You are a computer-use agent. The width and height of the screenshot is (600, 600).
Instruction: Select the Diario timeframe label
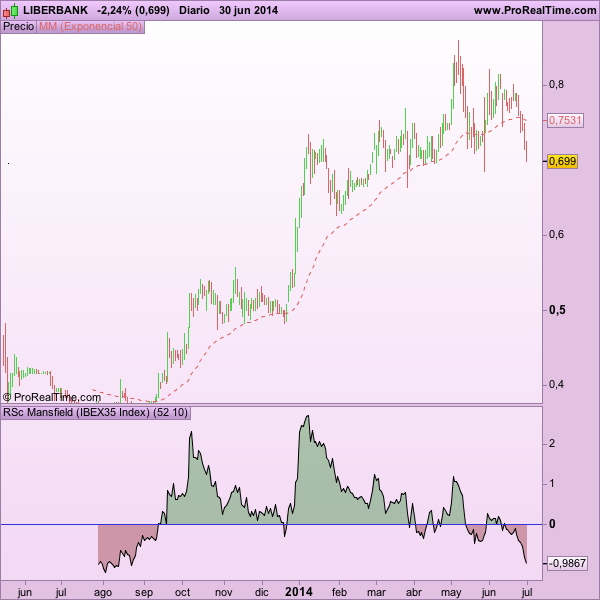[194, 10]
